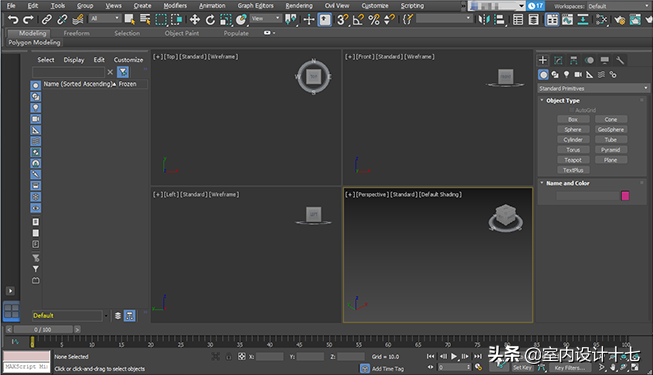Open the Key Filters dialog button

569,368
